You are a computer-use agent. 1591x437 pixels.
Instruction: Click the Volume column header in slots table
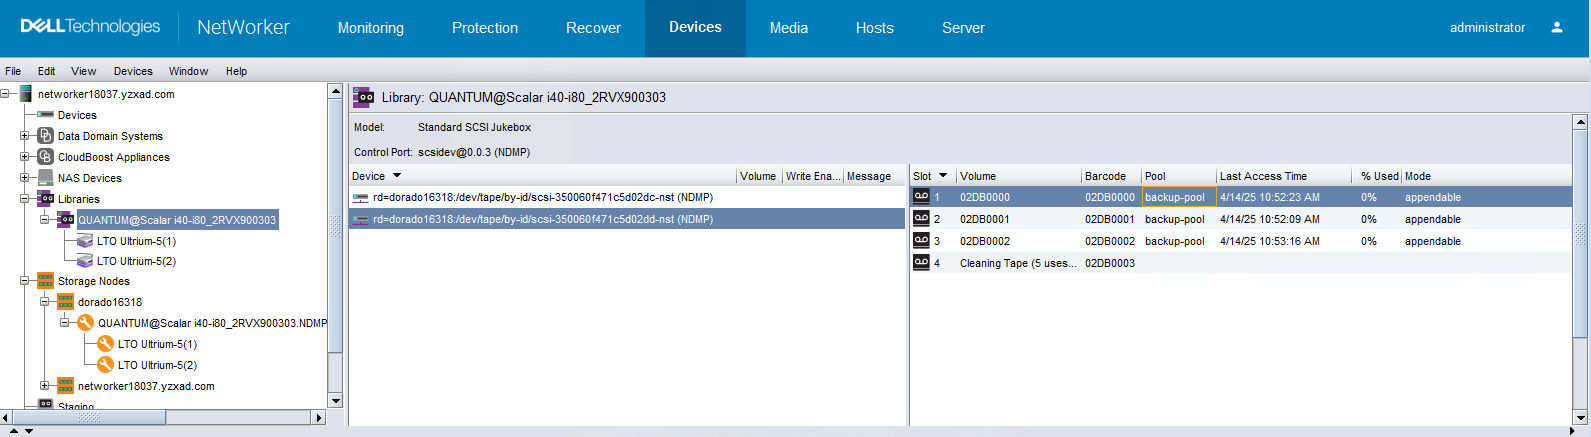click(x=1018, y=176)
